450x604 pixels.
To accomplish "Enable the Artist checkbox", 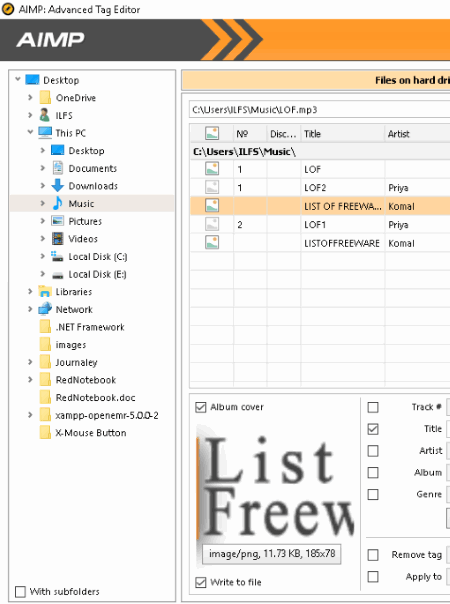I will click(373, 451).
